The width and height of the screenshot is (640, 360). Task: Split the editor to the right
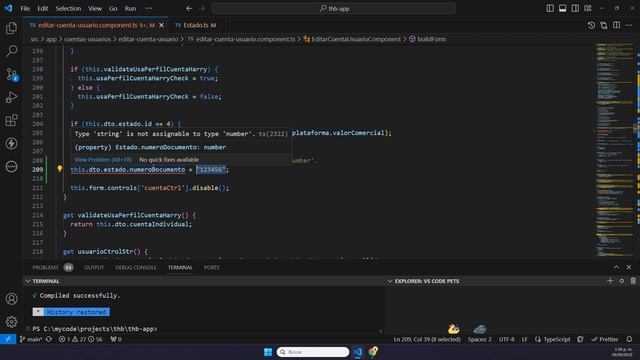point(616,25)
